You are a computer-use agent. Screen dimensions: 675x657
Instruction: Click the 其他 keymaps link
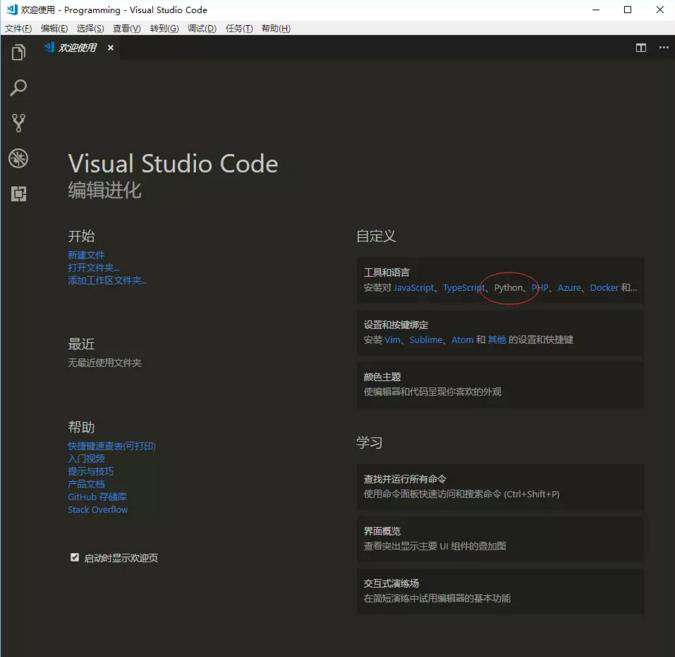496,340
